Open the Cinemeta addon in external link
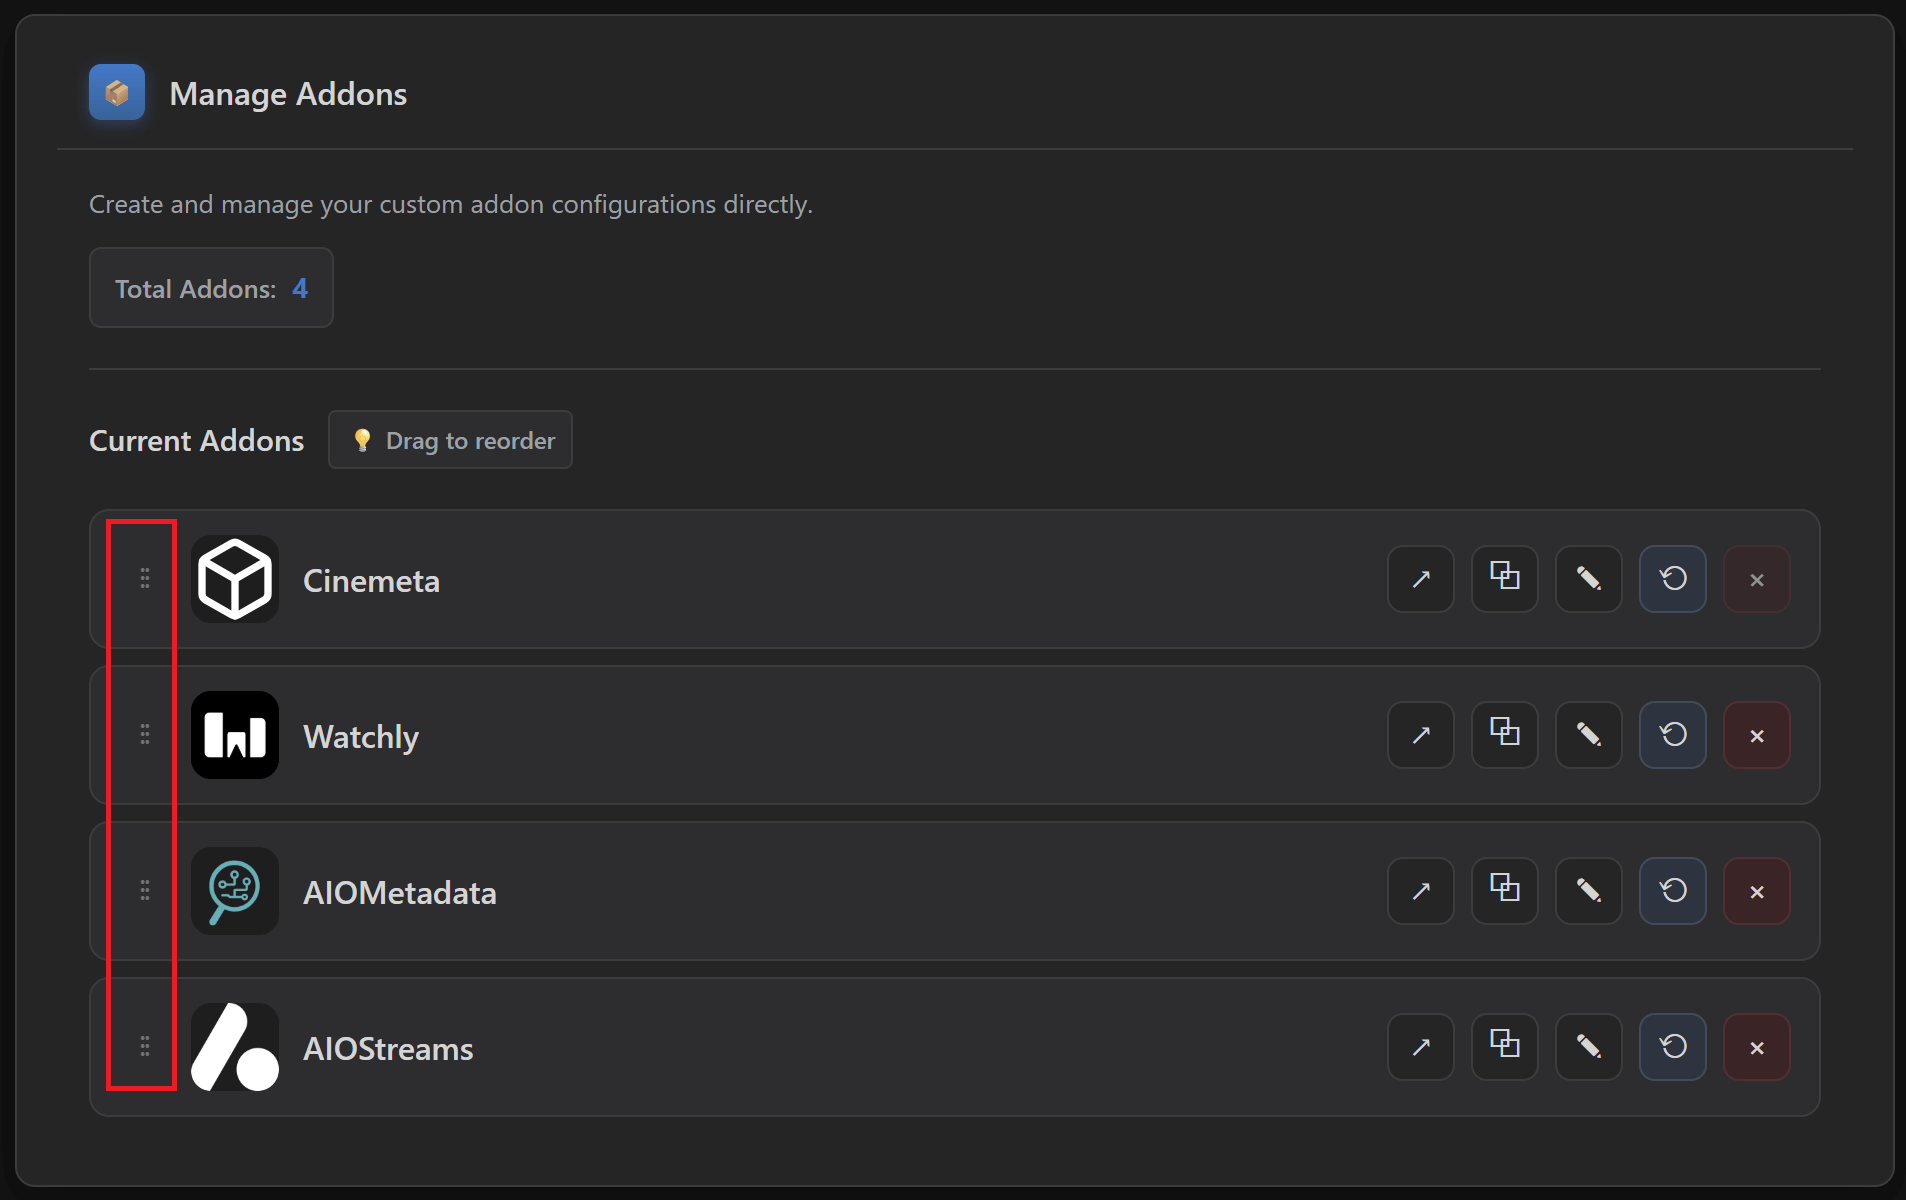The height and width of the screenshot is (1200, 1906). tap(1420, 579)
